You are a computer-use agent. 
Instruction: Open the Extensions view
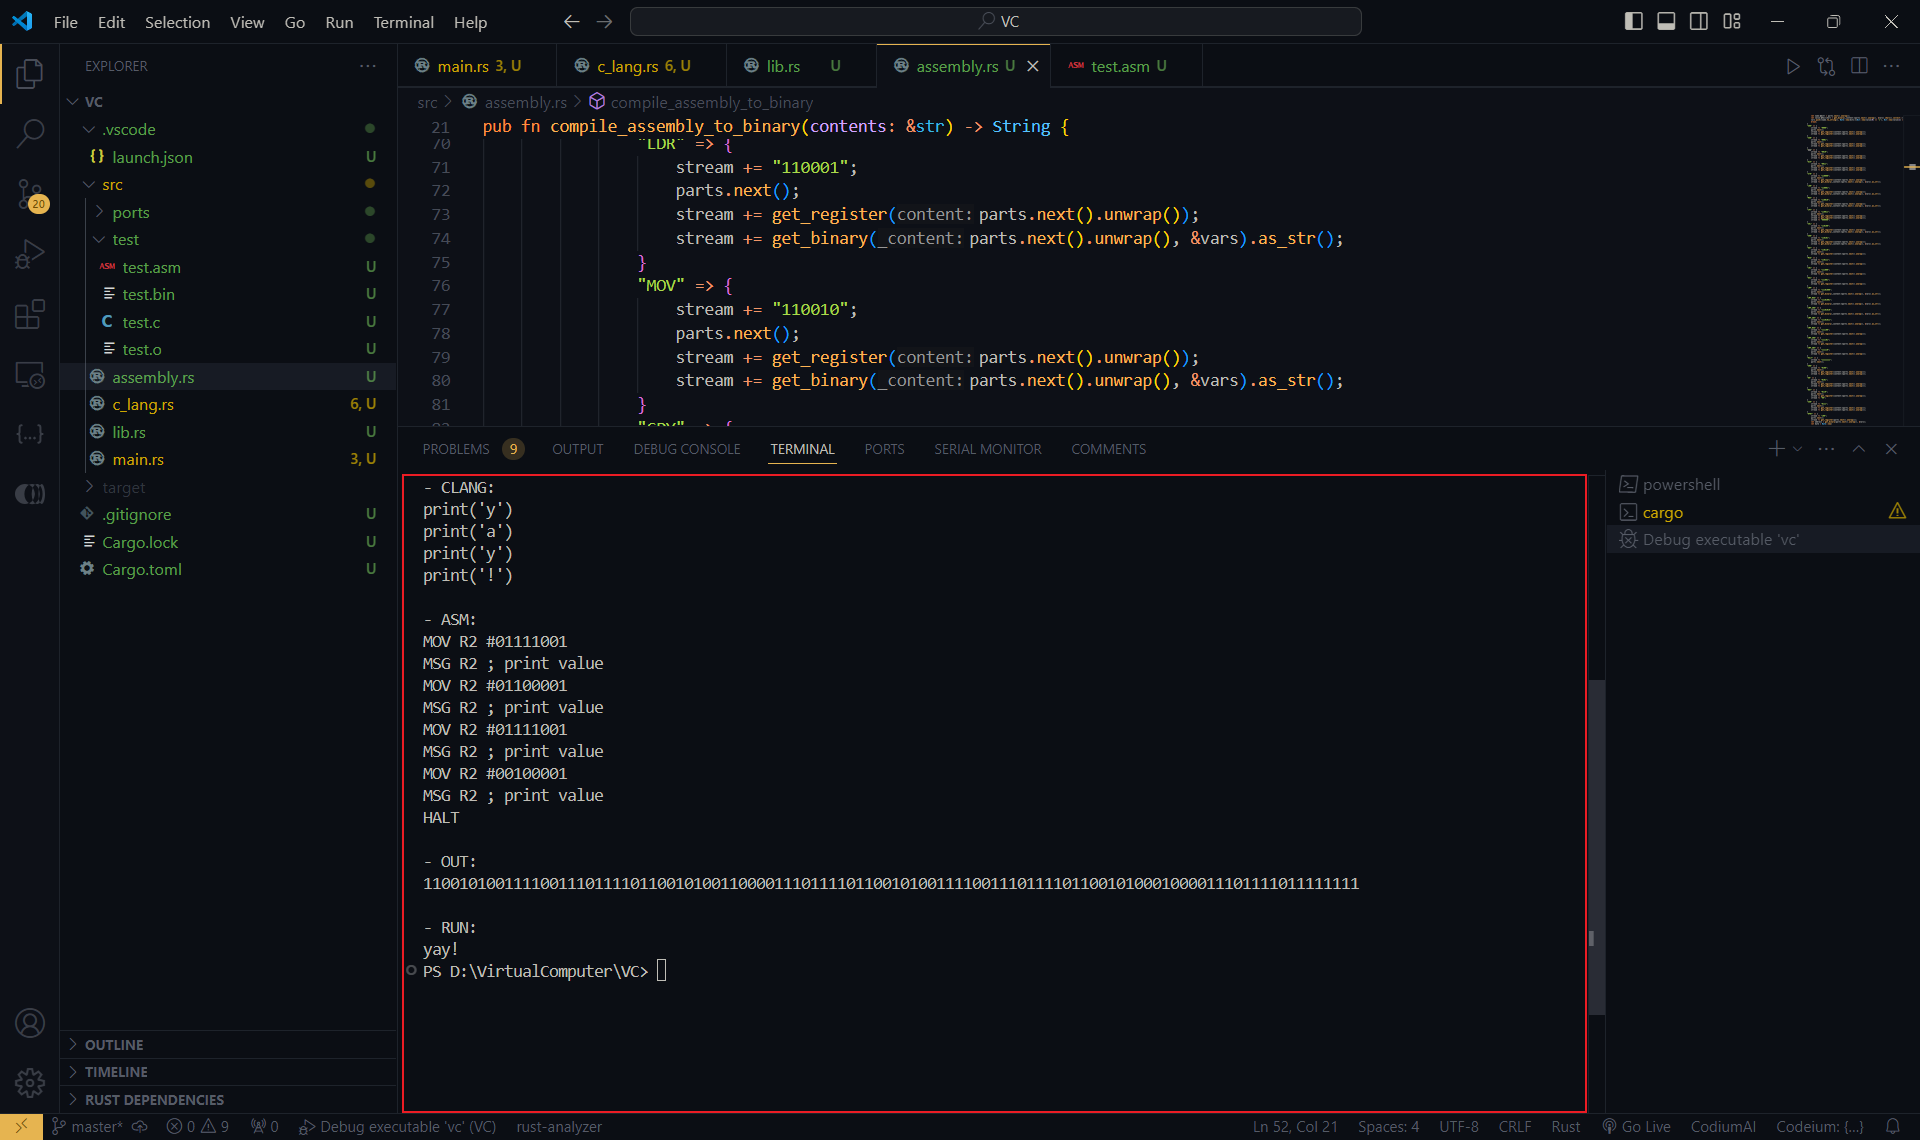30,314
